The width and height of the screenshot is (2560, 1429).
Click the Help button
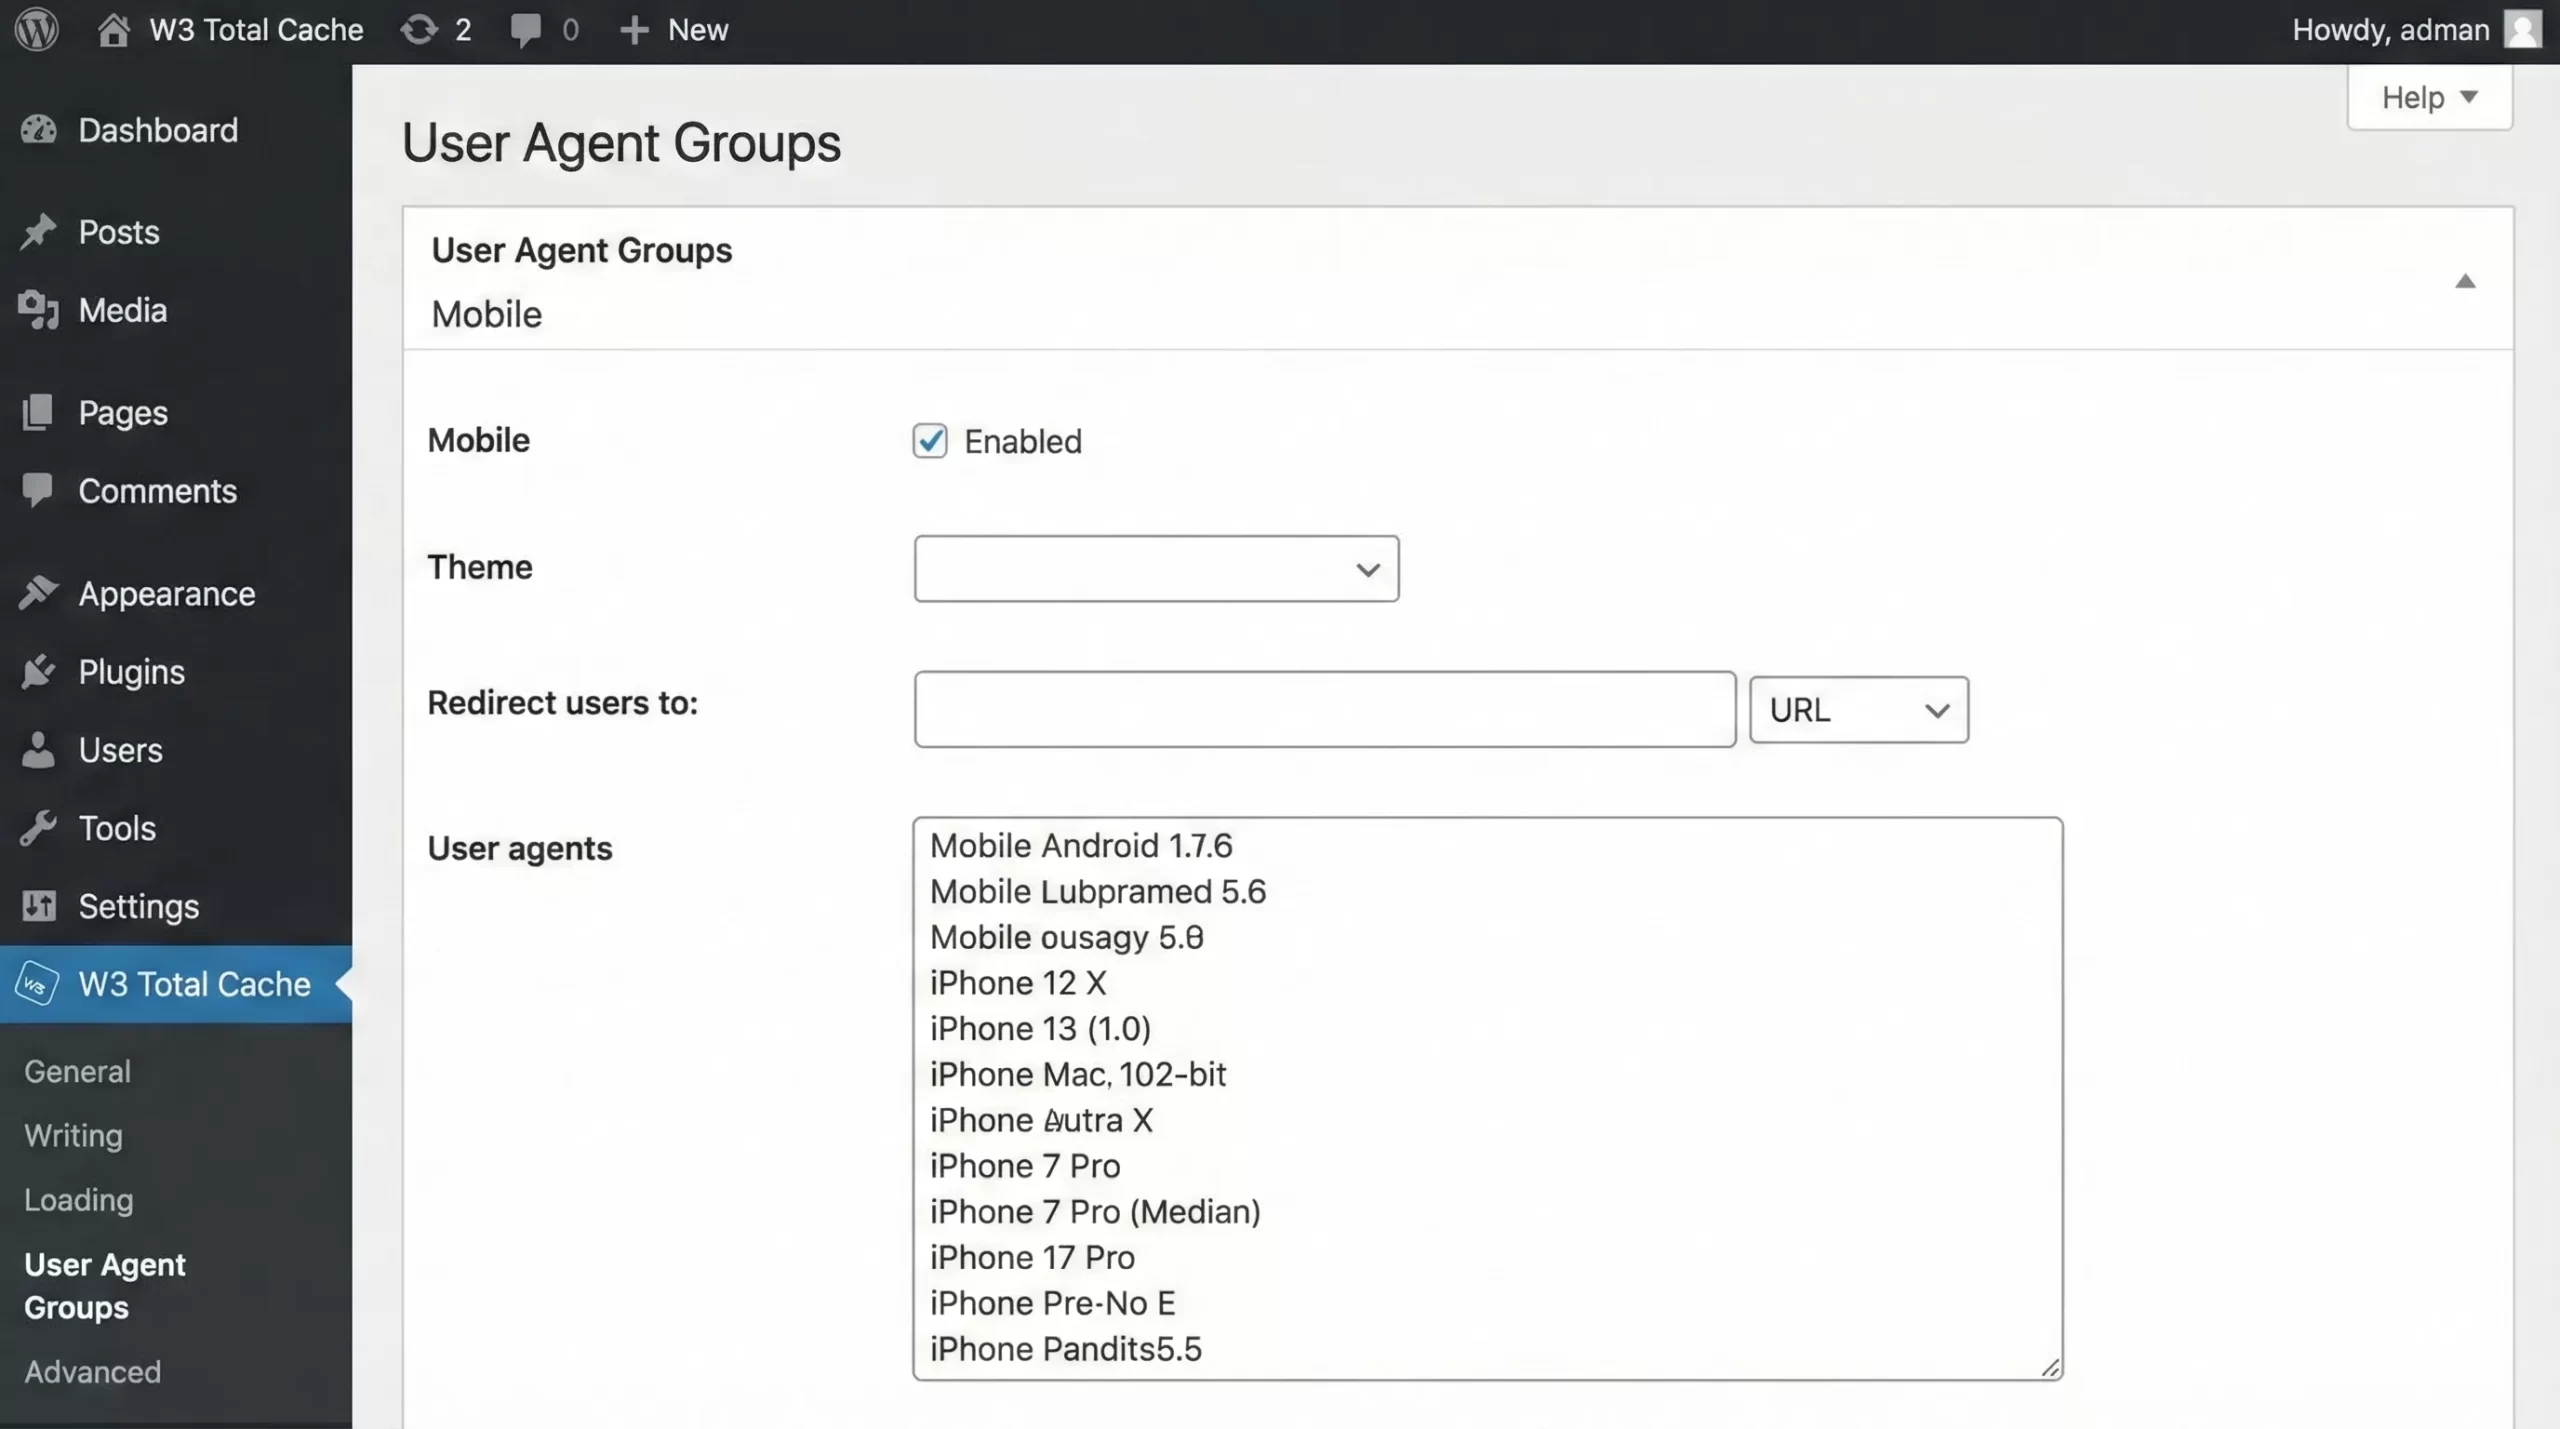(x=2429, y=96)
